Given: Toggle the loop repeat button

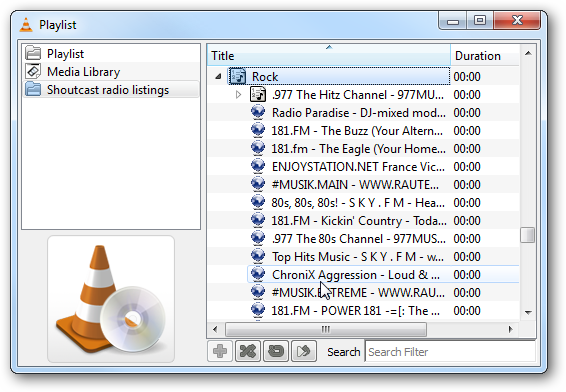Looking at the screenshot, I should click(x=276, y=351).
